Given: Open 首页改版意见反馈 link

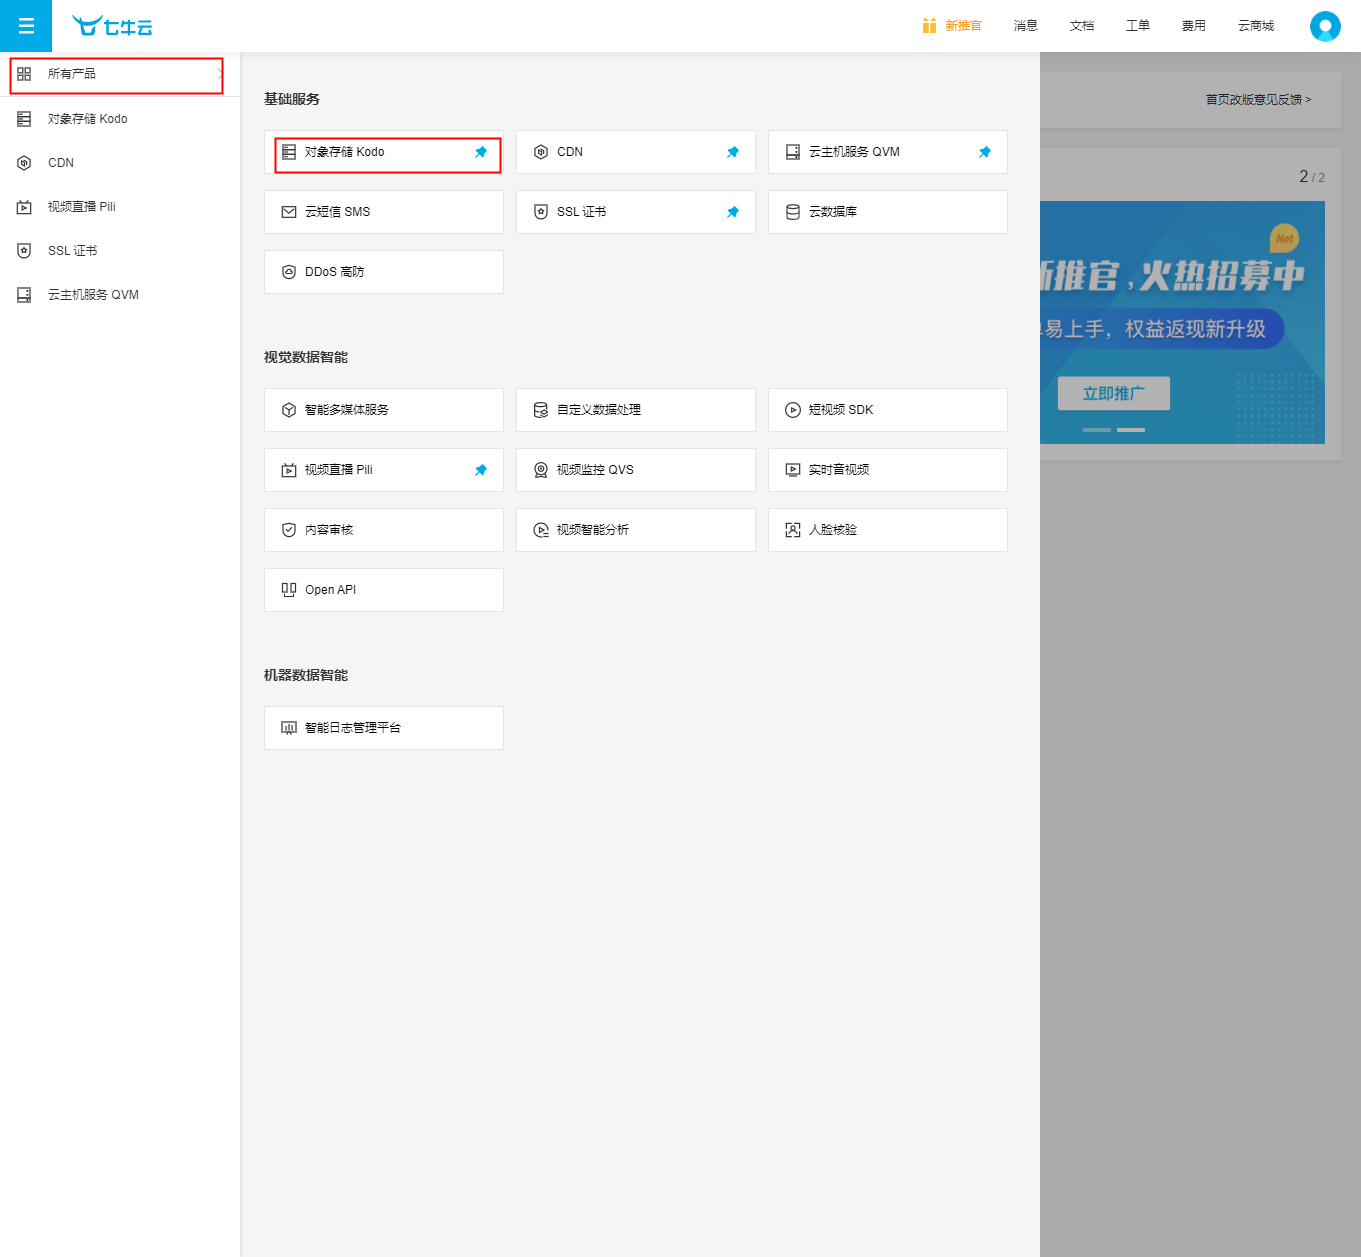Looking at the screenshot, I should pos(1257,100).
